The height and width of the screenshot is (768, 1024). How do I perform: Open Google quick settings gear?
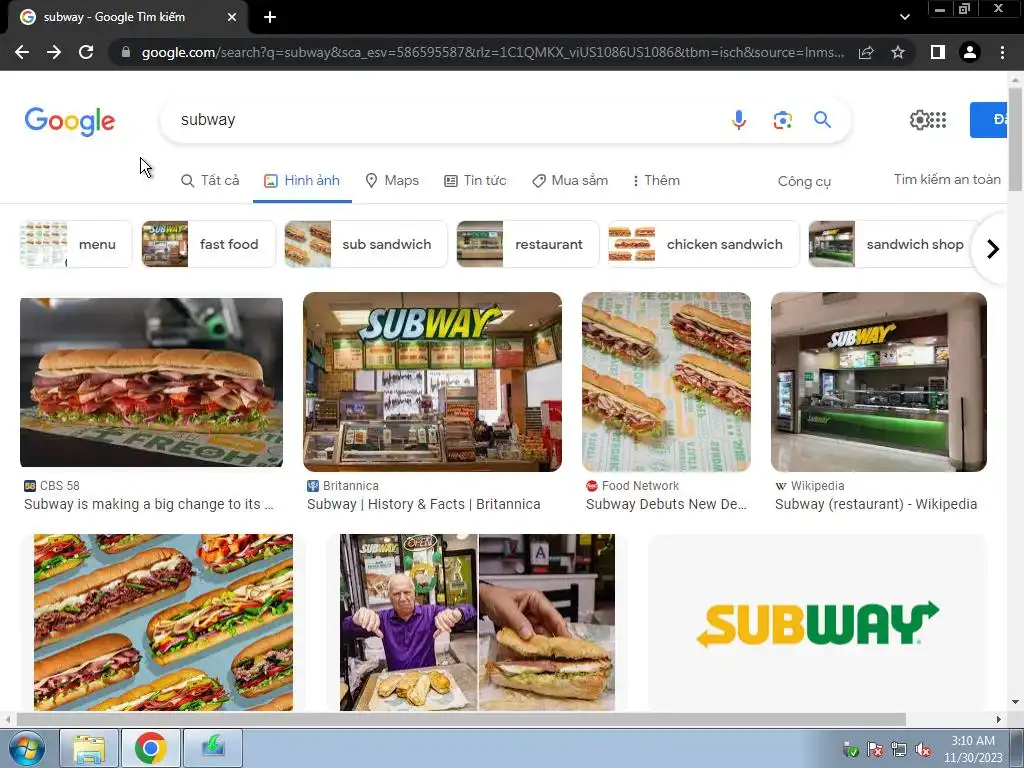[919, 120]
